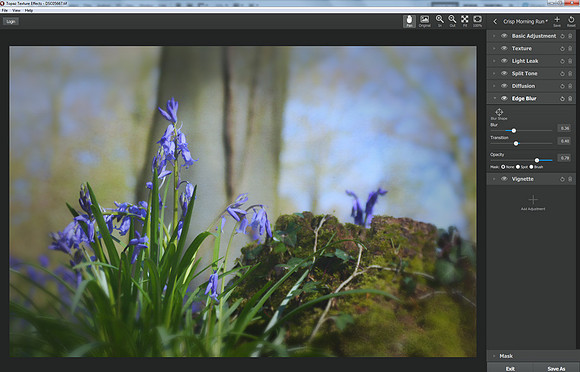The height and width of the screenshot is (372, 580).
Task: Reset the Diffusion adjustment
Action: pos(562,86)
